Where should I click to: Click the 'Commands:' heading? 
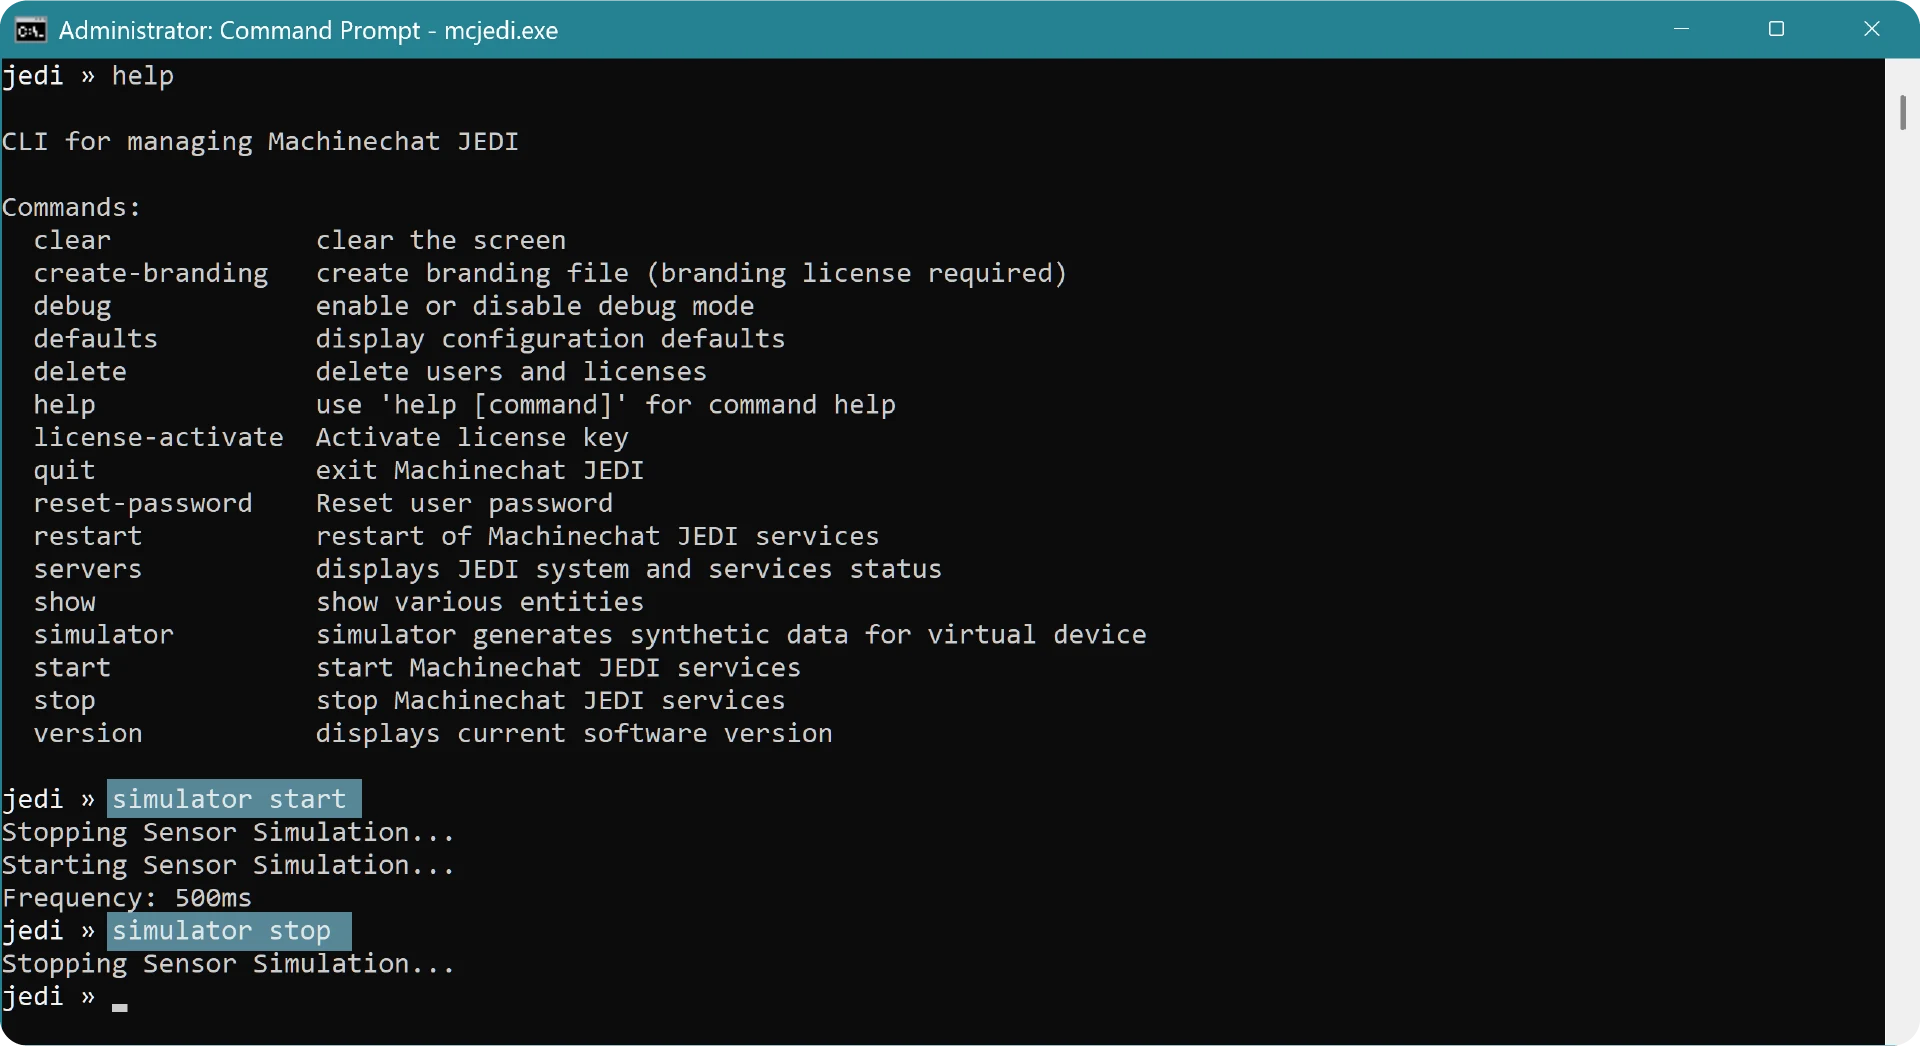click(x=72, y=208)
